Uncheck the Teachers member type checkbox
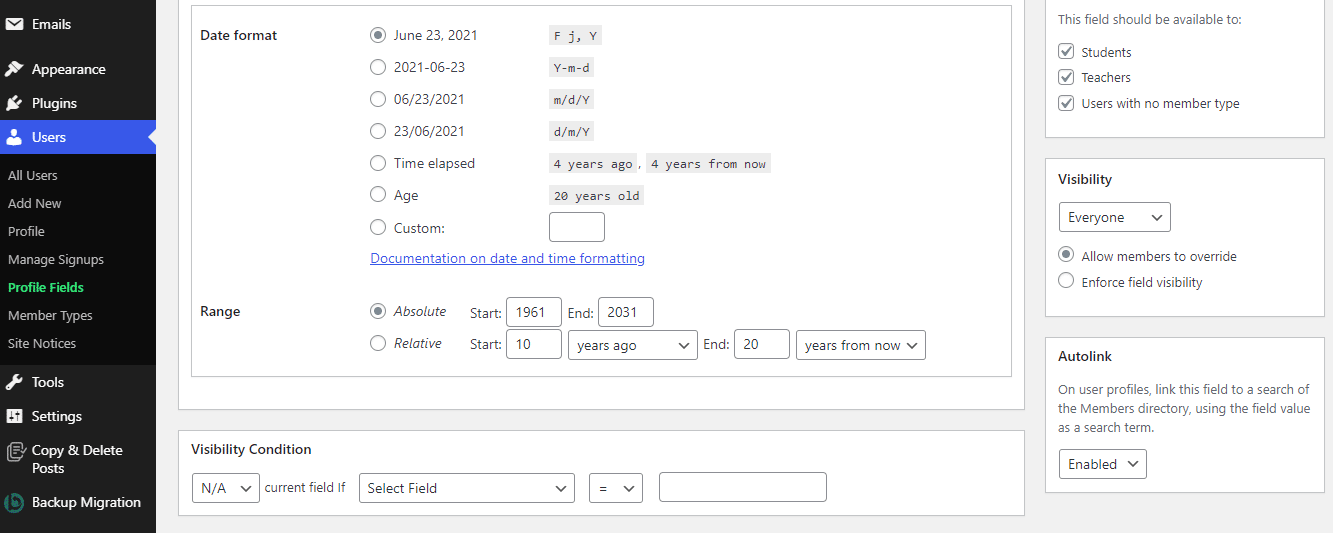Viewport: 1333px width, 533px height. point(1066,77)
